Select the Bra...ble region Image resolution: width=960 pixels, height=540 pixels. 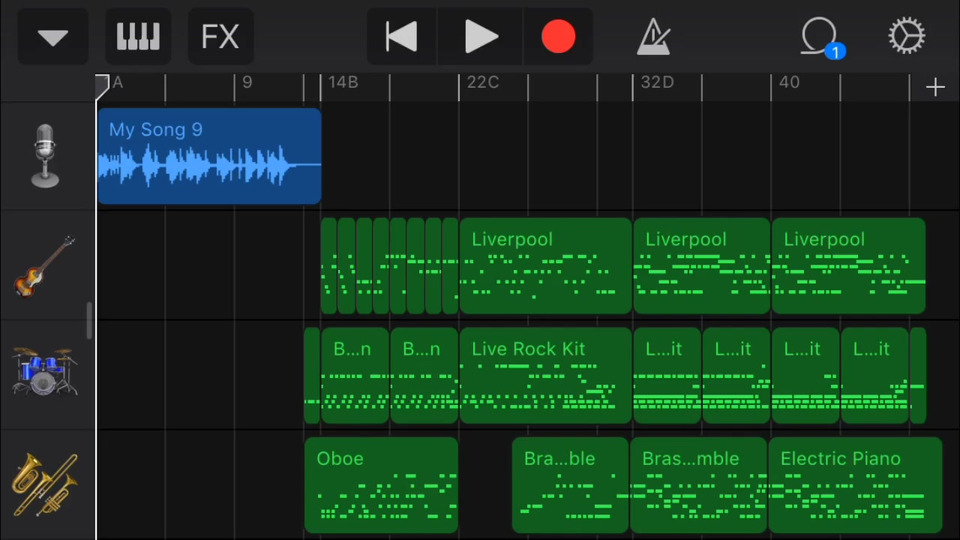pyautogui.click(x=570, y=485)
